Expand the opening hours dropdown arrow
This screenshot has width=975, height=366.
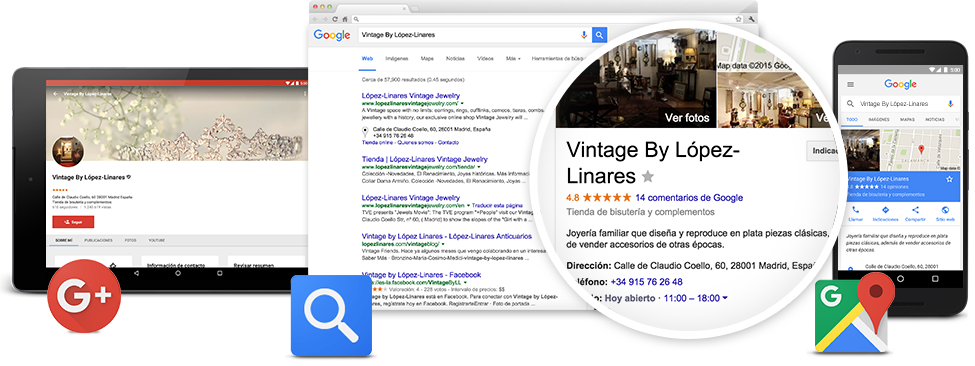[725, 298]
